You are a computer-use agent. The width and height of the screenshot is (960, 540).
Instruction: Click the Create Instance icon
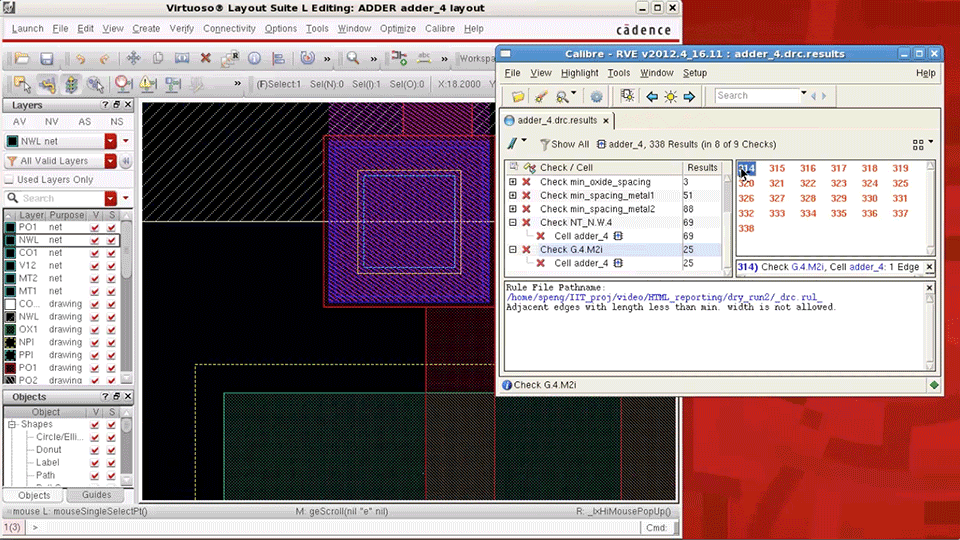(399, 58)
